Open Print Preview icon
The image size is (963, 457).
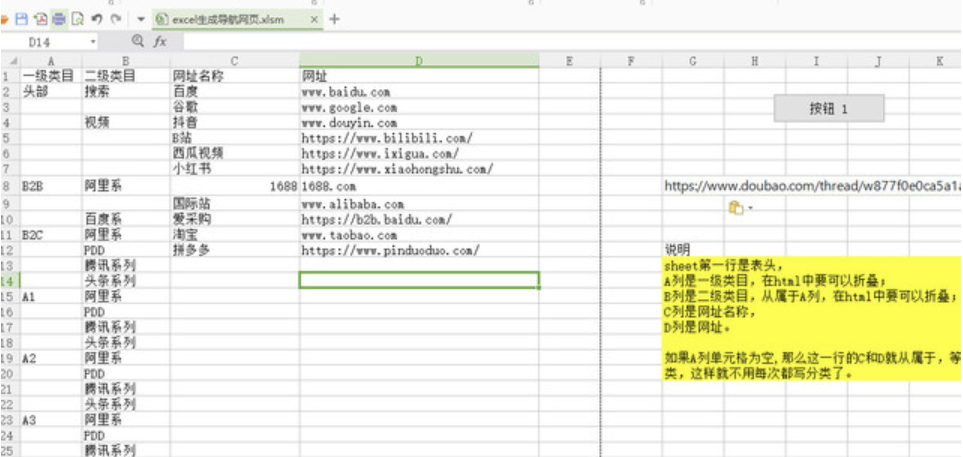click(77, 19)
